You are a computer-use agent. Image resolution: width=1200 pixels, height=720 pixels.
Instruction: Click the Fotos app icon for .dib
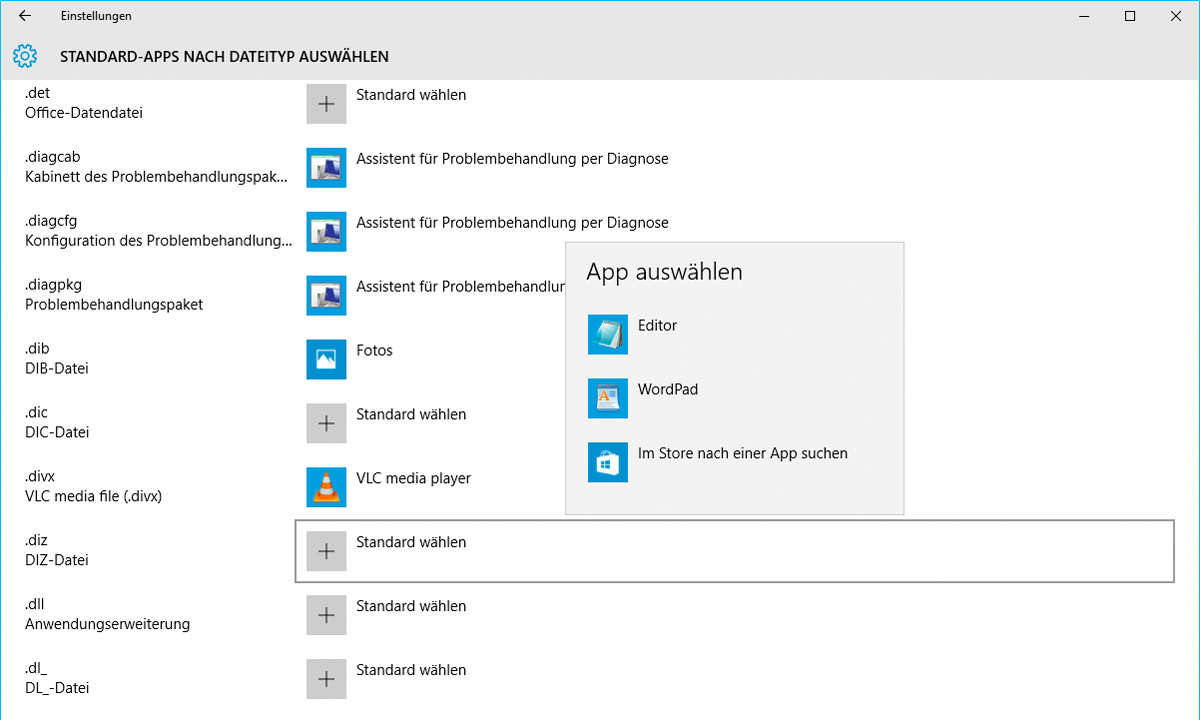(326, 359)
